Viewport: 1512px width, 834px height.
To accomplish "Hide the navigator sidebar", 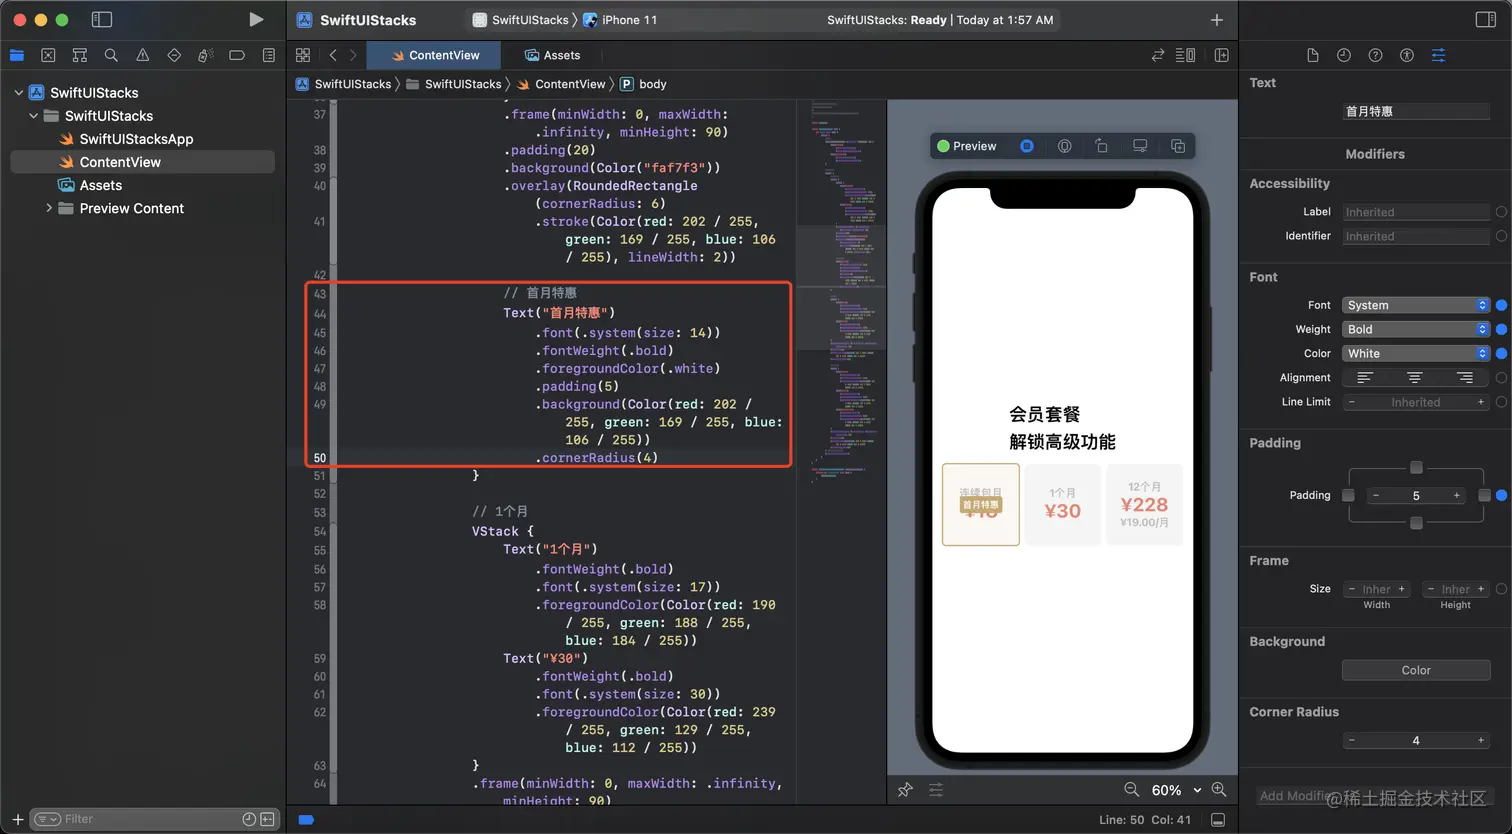I will [101, 19].
